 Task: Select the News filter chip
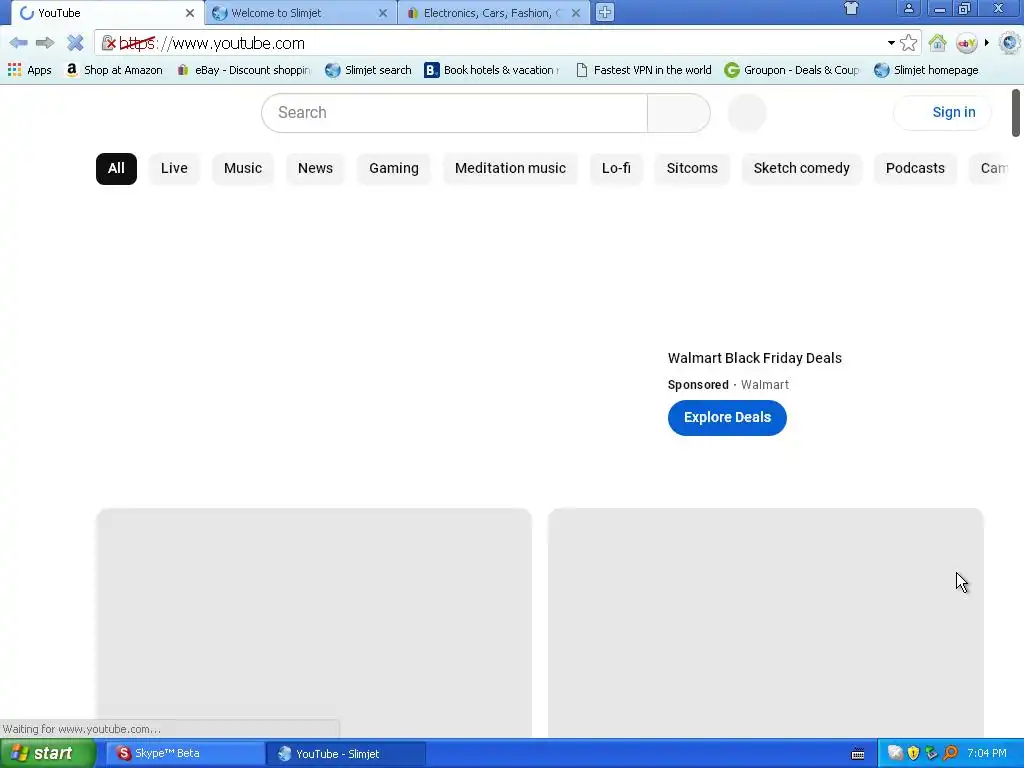tap(315, 168)
